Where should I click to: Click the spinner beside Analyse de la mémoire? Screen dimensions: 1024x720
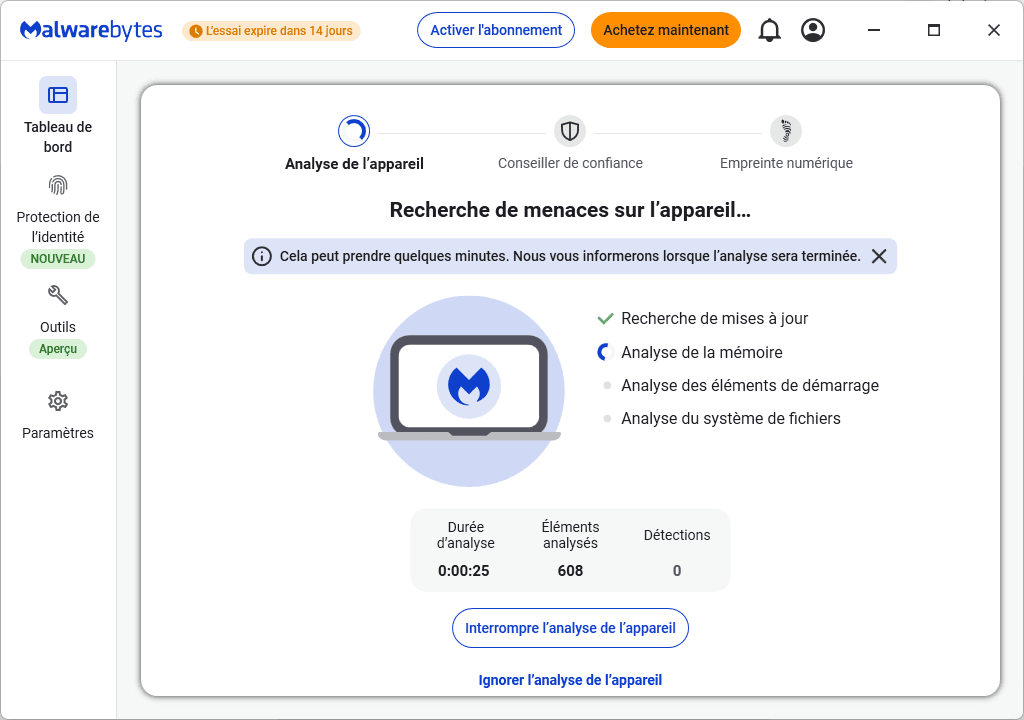tap(605, 352)
